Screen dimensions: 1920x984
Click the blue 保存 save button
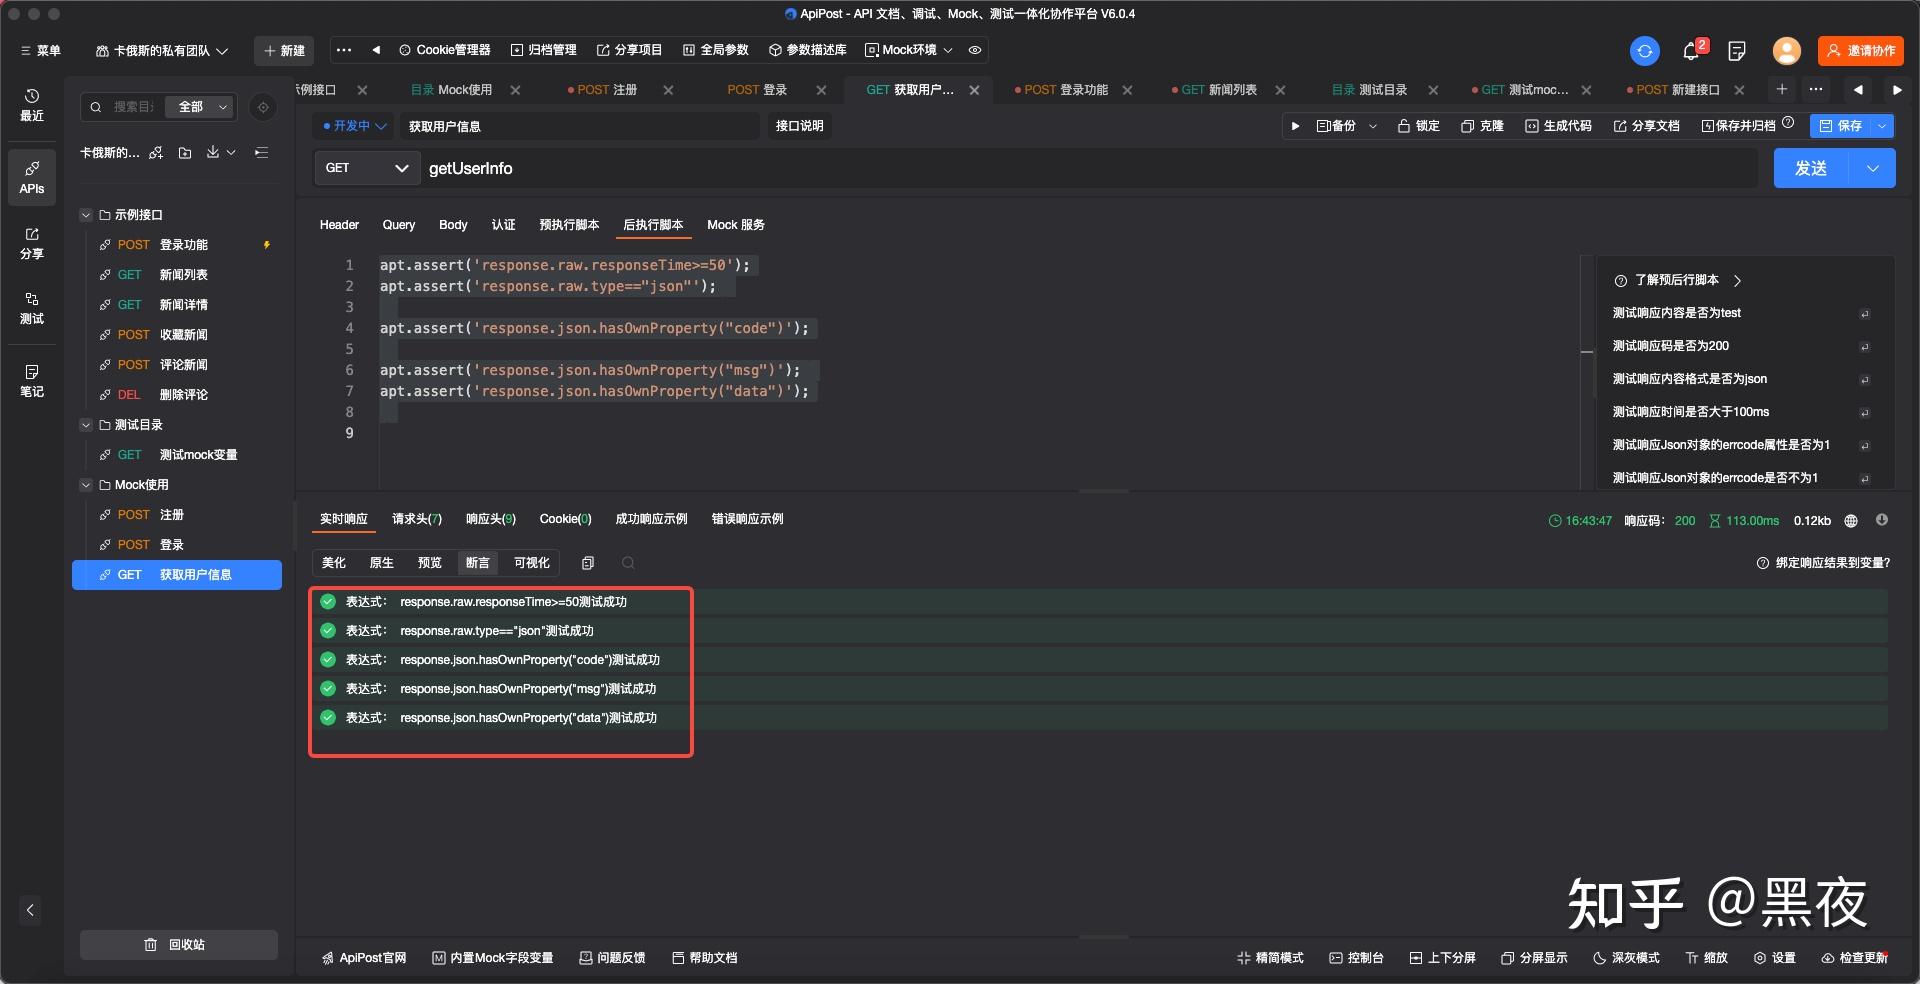[1840, 126]
